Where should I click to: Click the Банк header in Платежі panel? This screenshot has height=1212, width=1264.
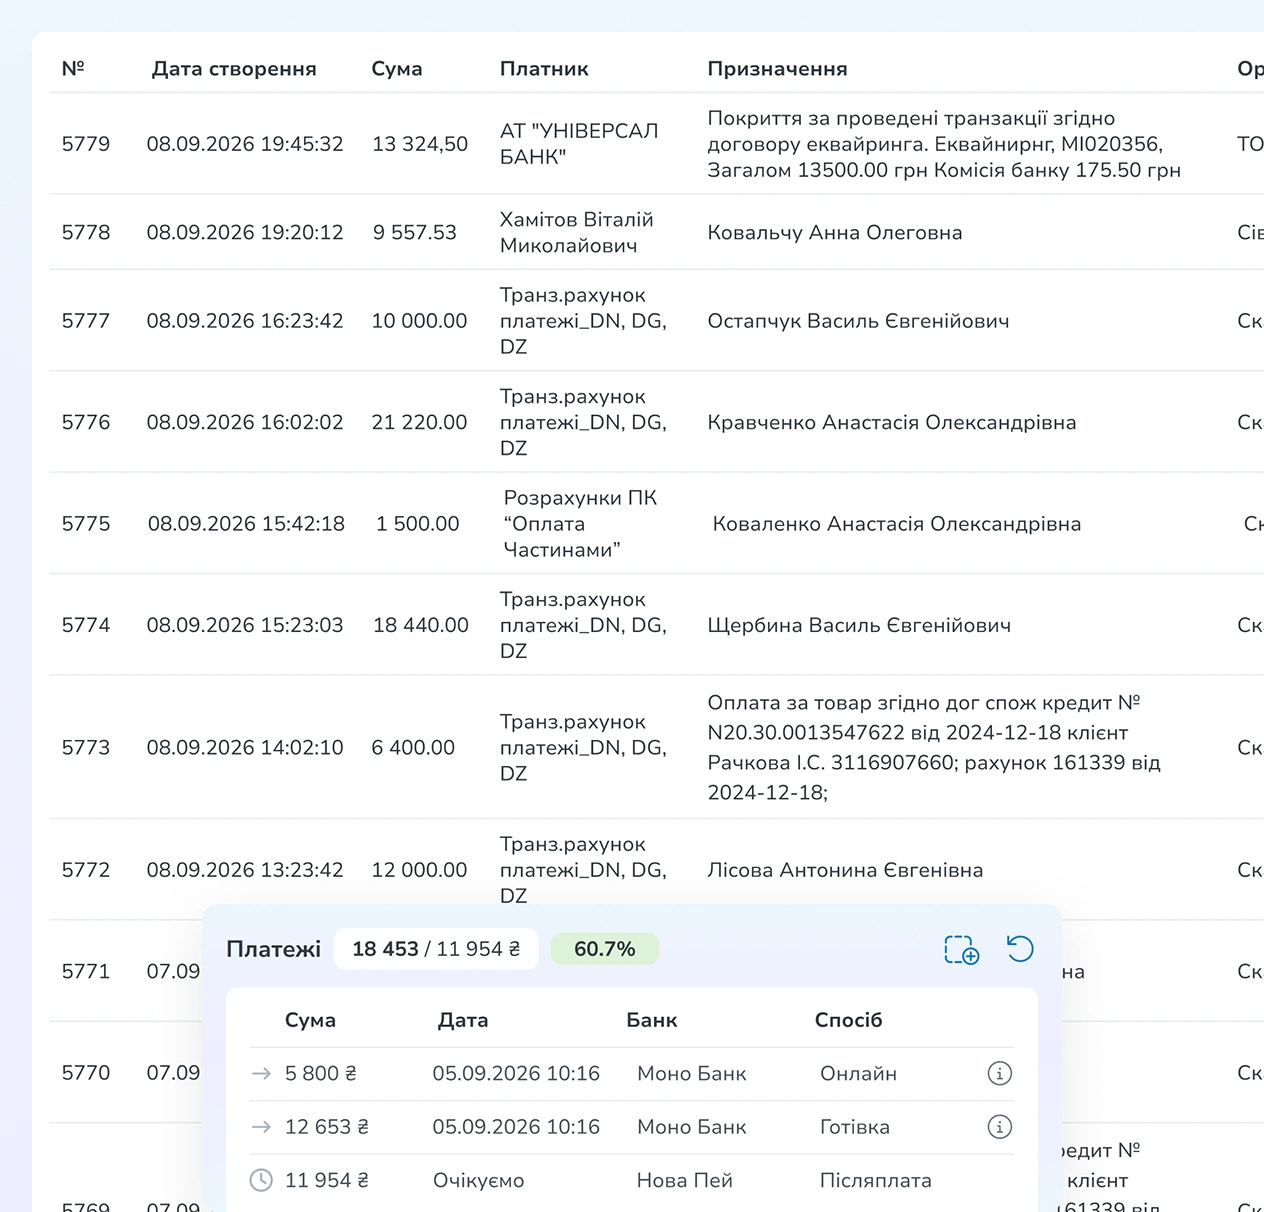coord(652,1020)
